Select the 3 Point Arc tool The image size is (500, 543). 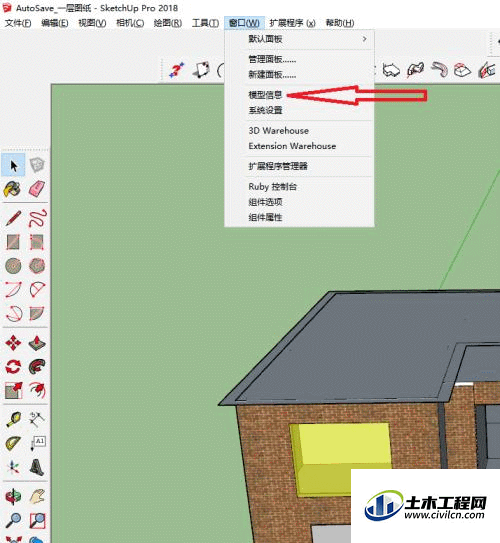[x=14, y=313]
